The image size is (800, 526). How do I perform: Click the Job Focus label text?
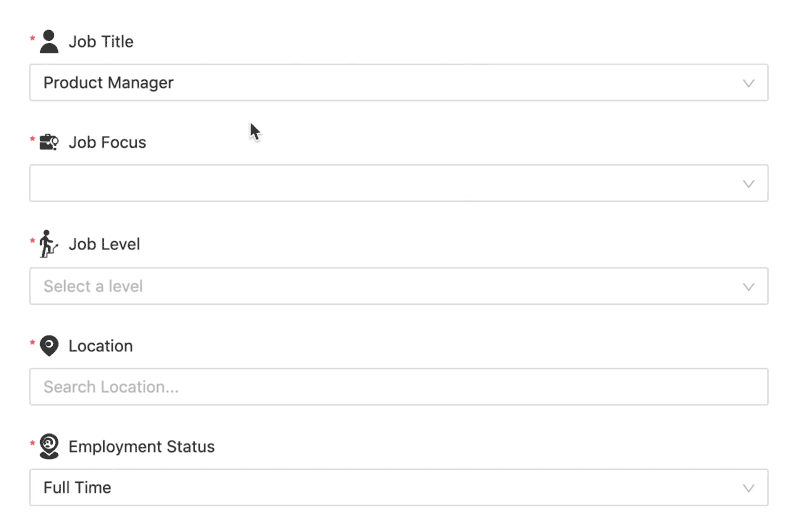click(107, 143)
